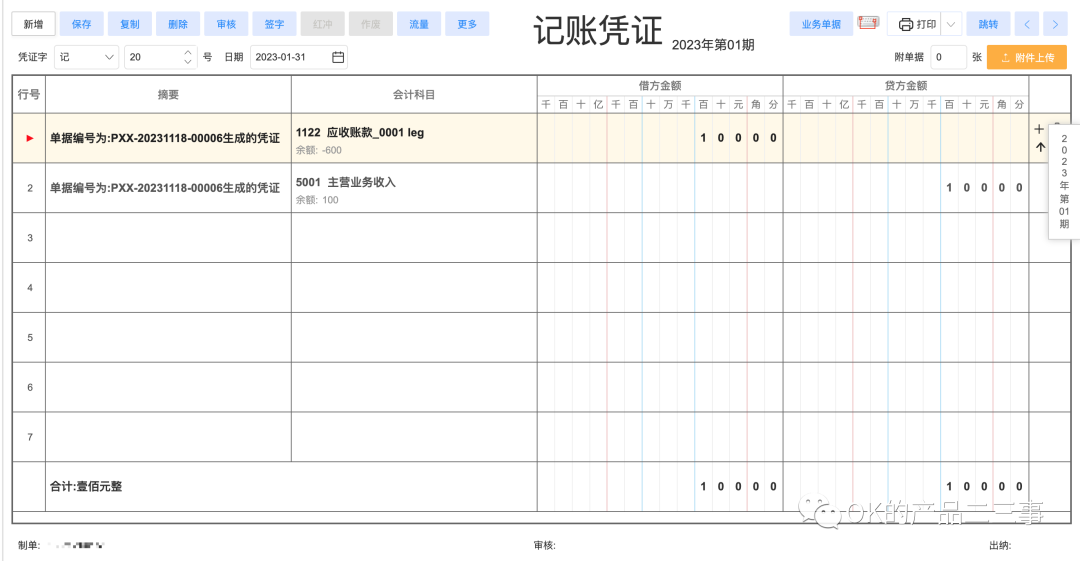Screen dimensions: 1080x561
Task: Click the 附件上传 upload button
Action: (1027, 57)
